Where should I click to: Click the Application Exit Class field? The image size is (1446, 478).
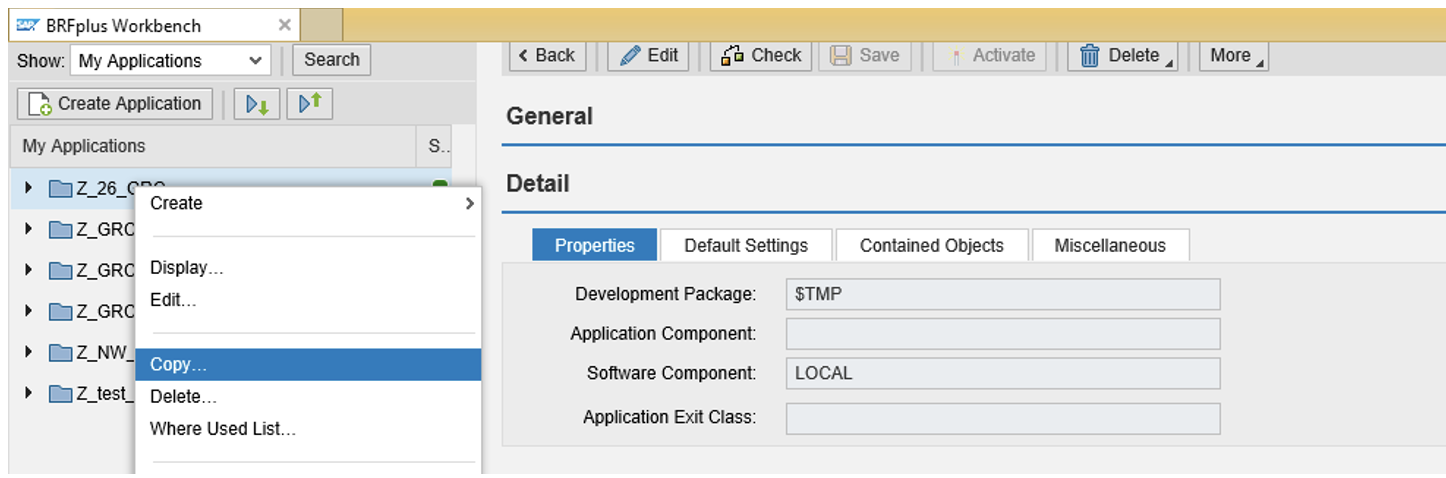coord(1003,418)
